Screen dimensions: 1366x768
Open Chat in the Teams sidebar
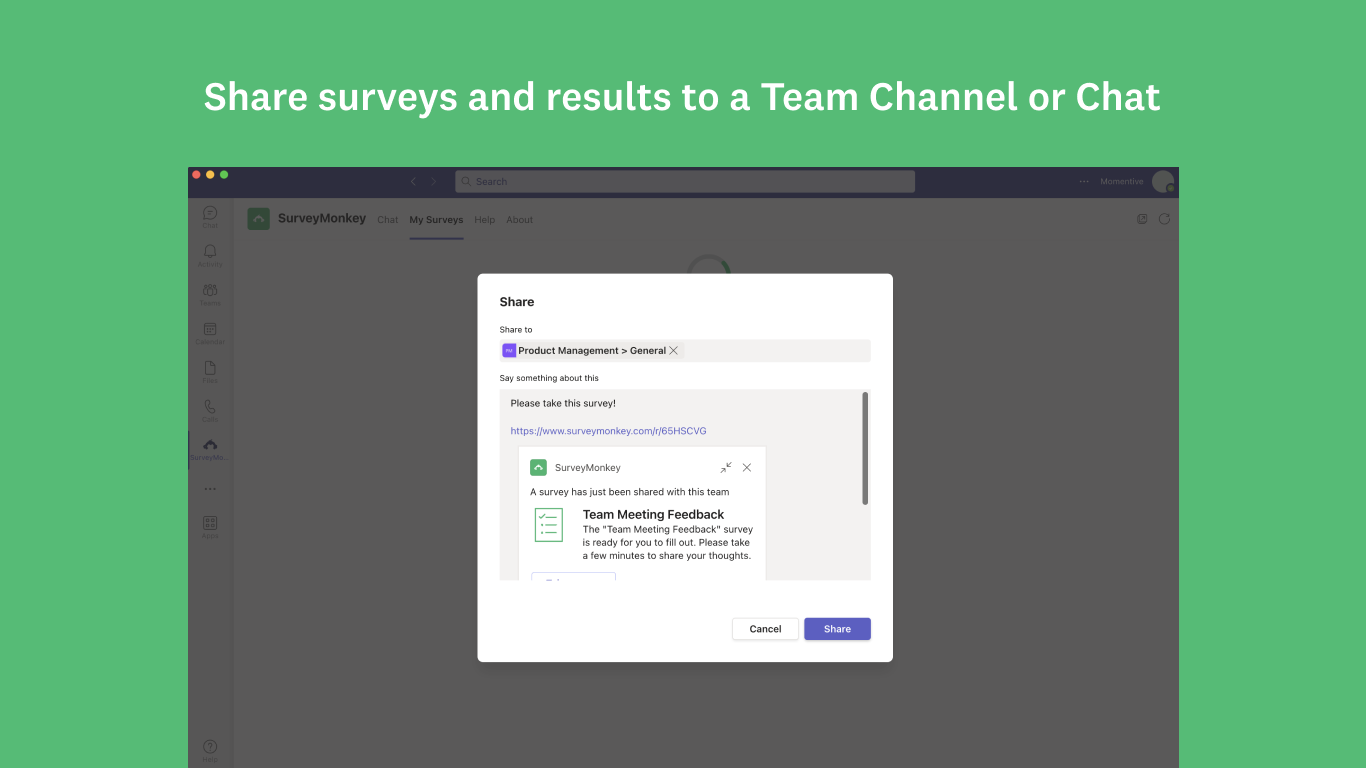[210, 216]
